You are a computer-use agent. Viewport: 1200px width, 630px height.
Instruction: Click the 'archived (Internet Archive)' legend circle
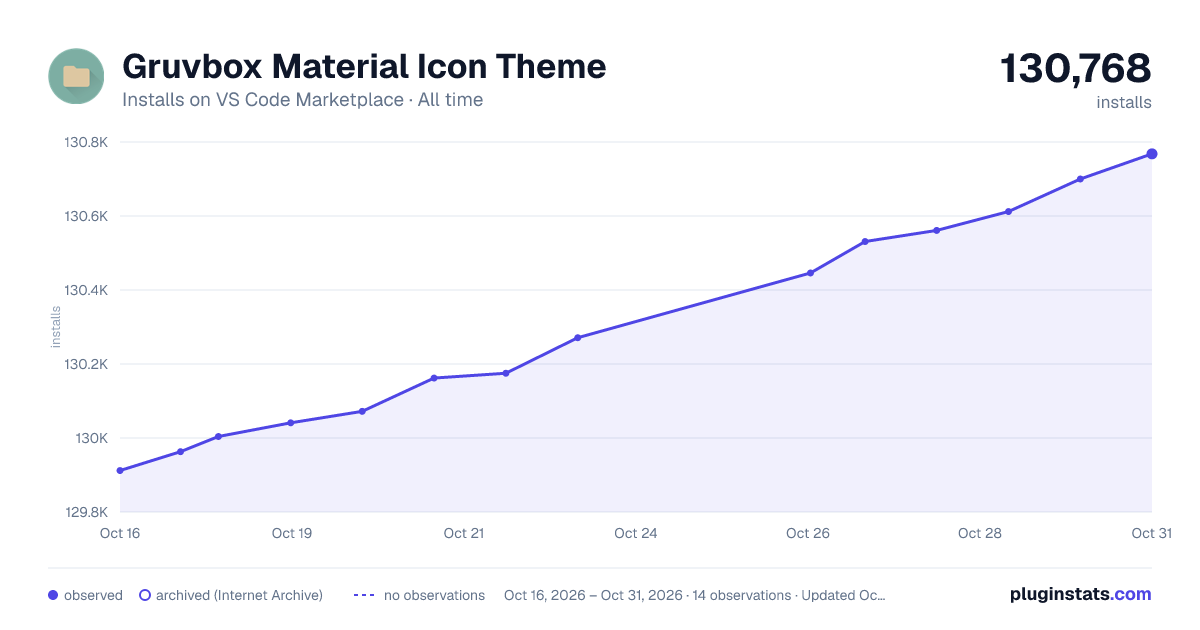tap(145, 595)
